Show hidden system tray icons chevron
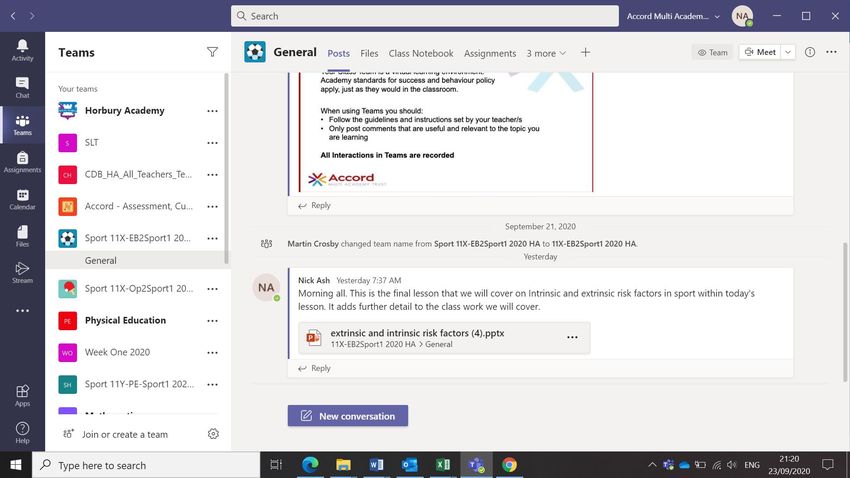 pos(652,464)
